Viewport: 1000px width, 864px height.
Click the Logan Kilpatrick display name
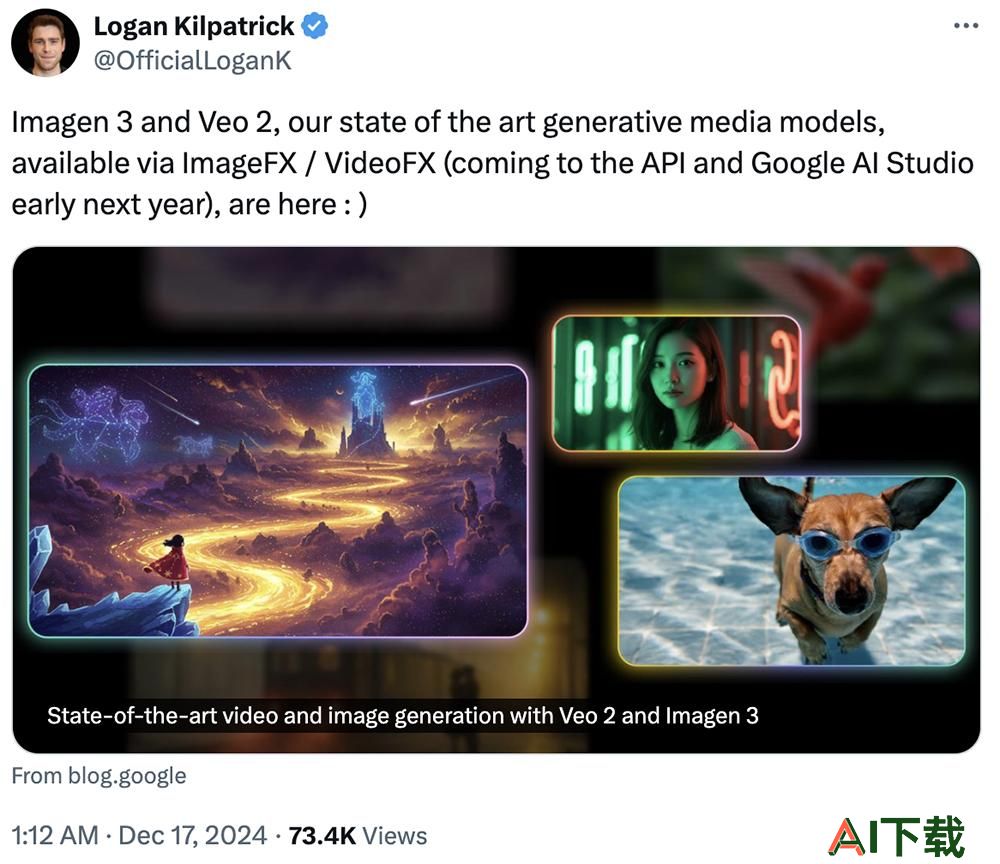pos(194,26)
